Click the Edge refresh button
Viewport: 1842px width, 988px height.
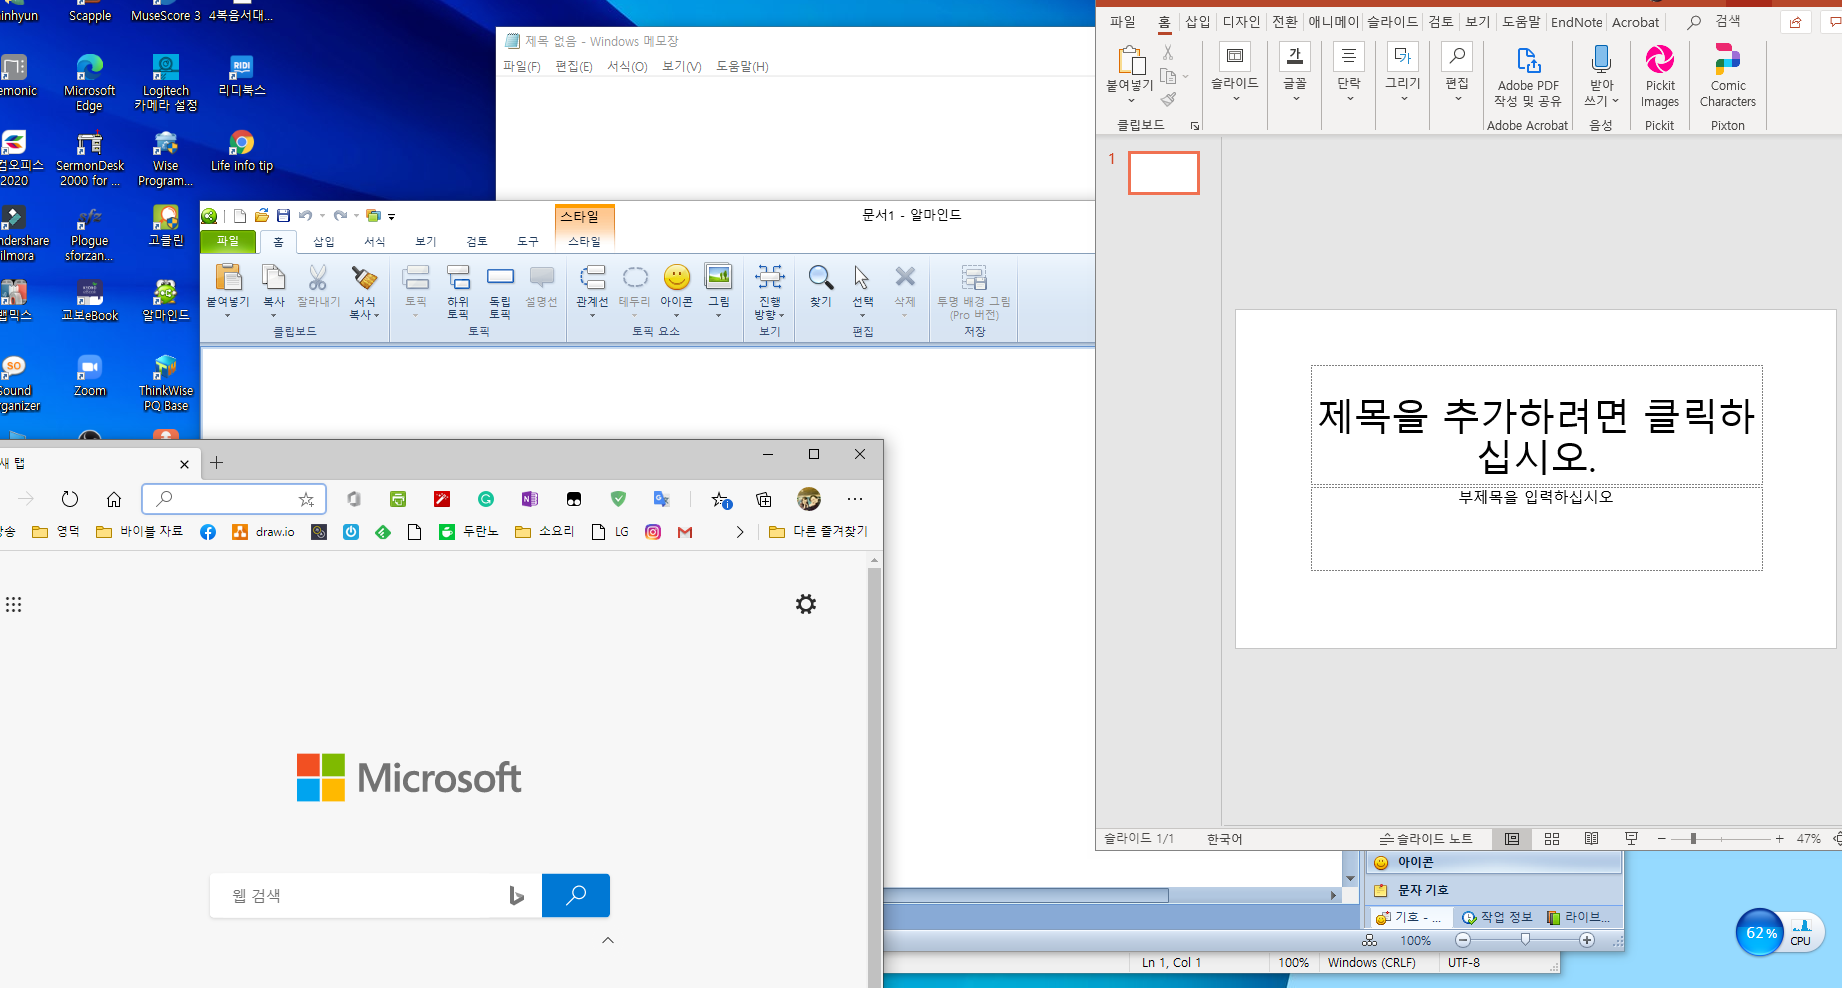(x=70, y=499)
